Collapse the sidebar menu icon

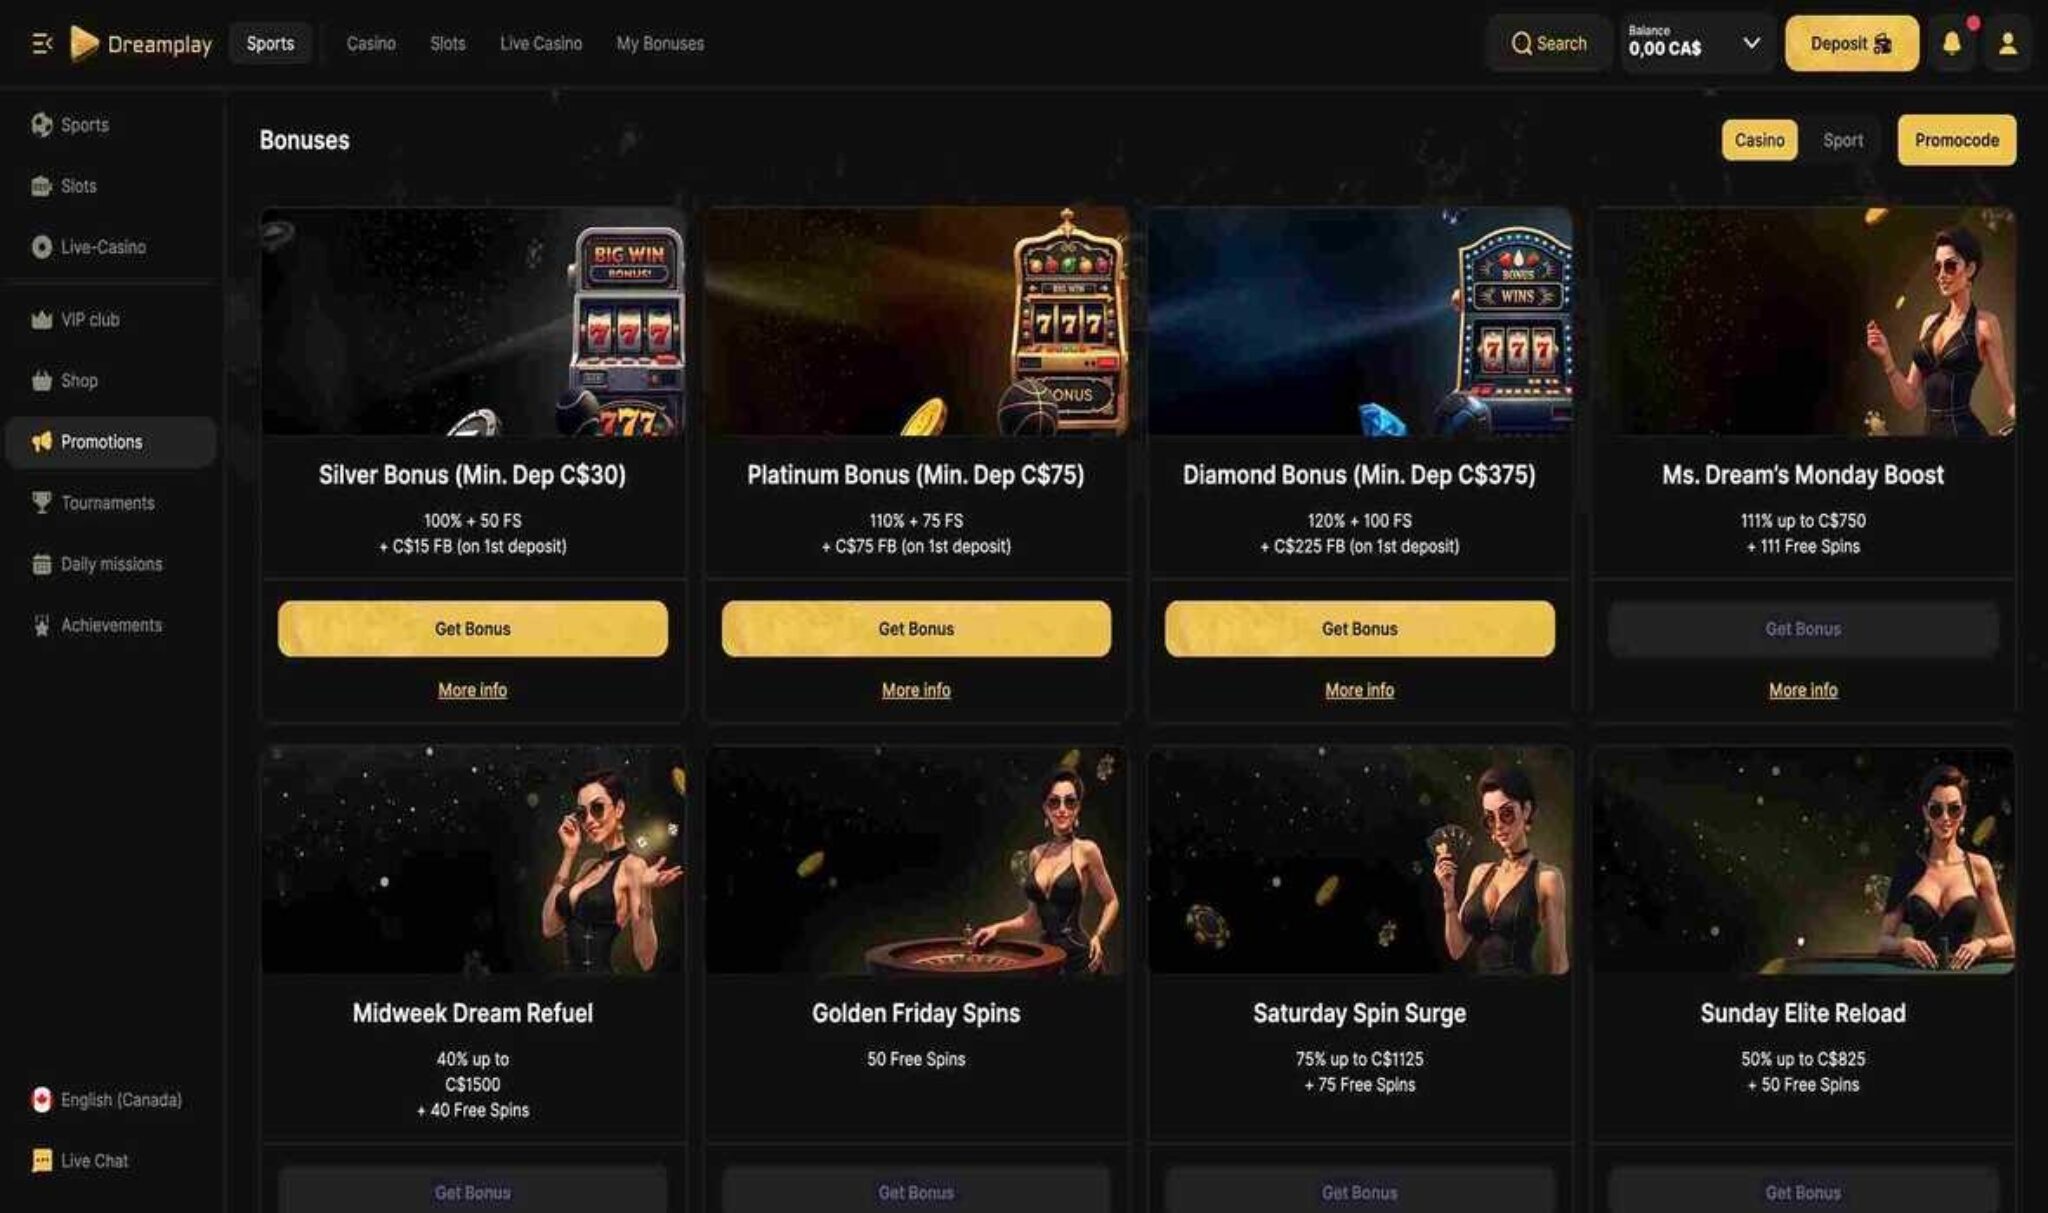(41, 44)
